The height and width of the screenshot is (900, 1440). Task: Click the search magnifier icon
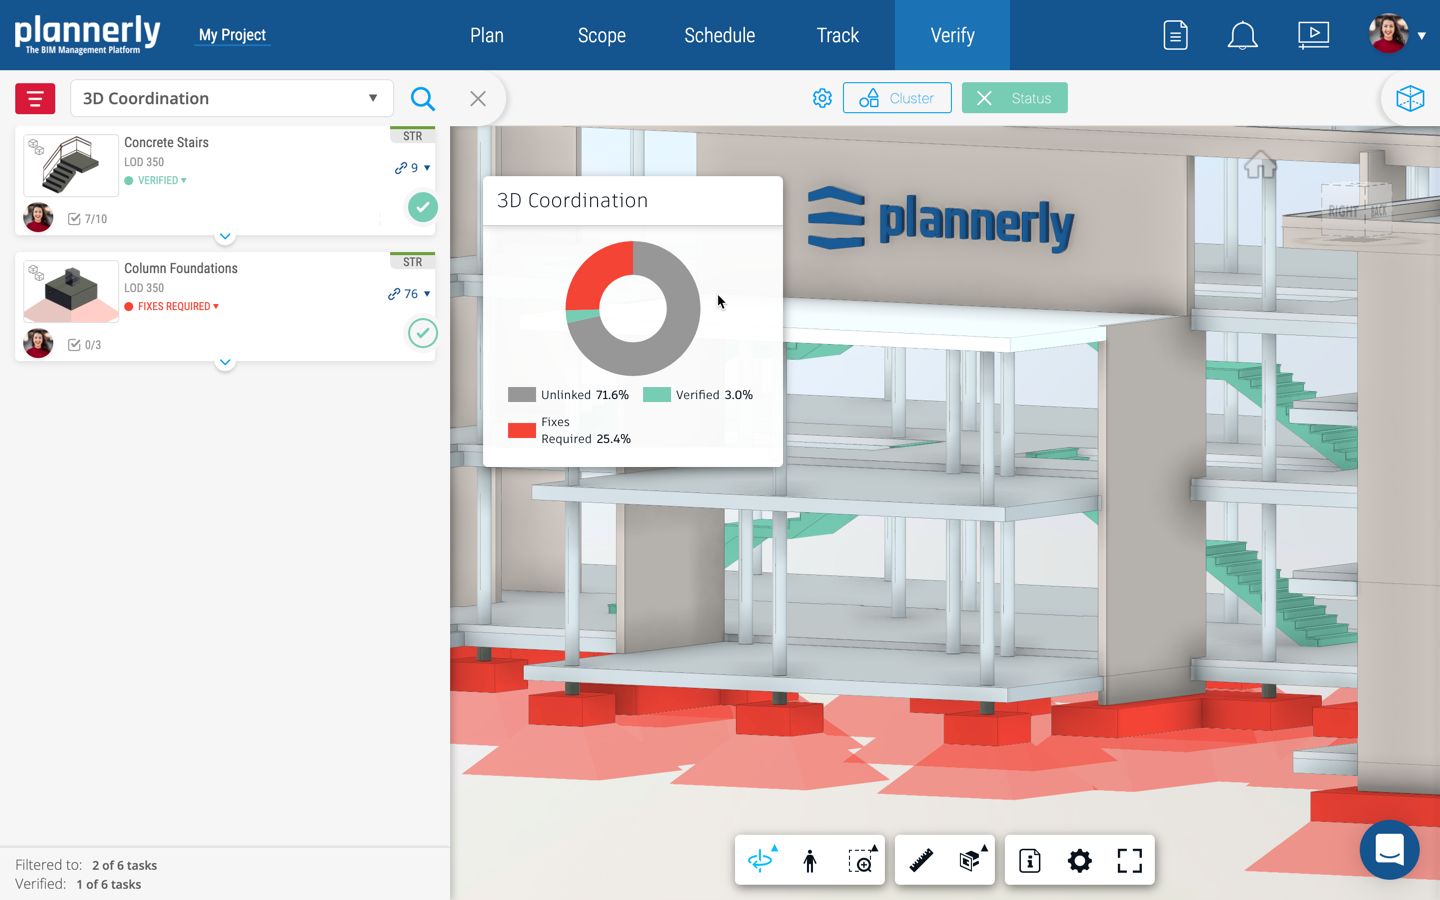[423, 99]
